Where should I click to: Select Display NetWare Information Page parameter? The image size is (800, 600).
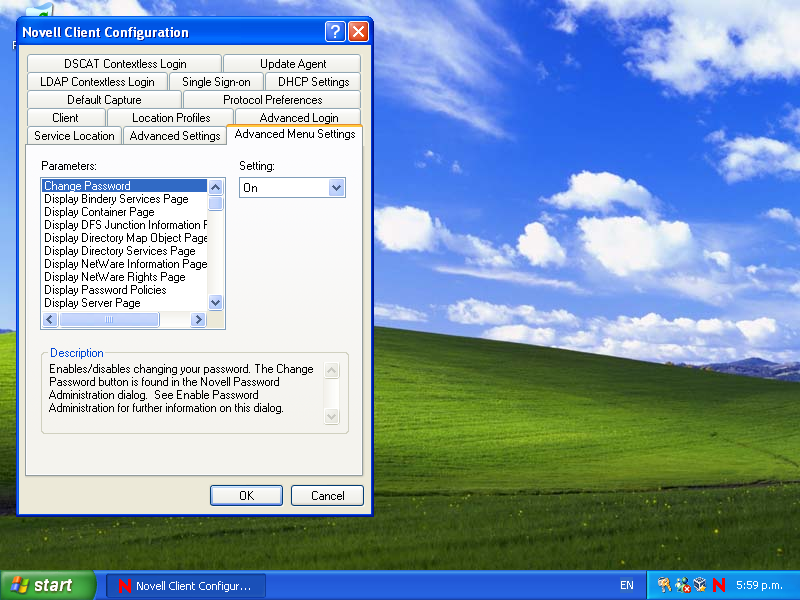click(x=124, y=264)
